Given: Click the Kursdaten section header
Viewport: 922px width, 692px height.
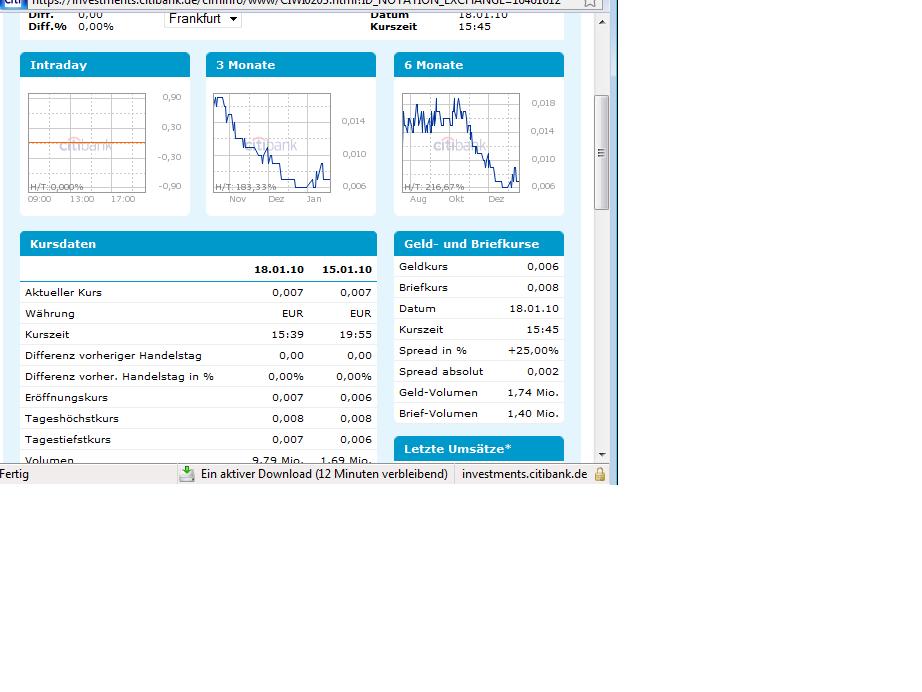Looking at the screenshot, I should click(x=198, y=243).
